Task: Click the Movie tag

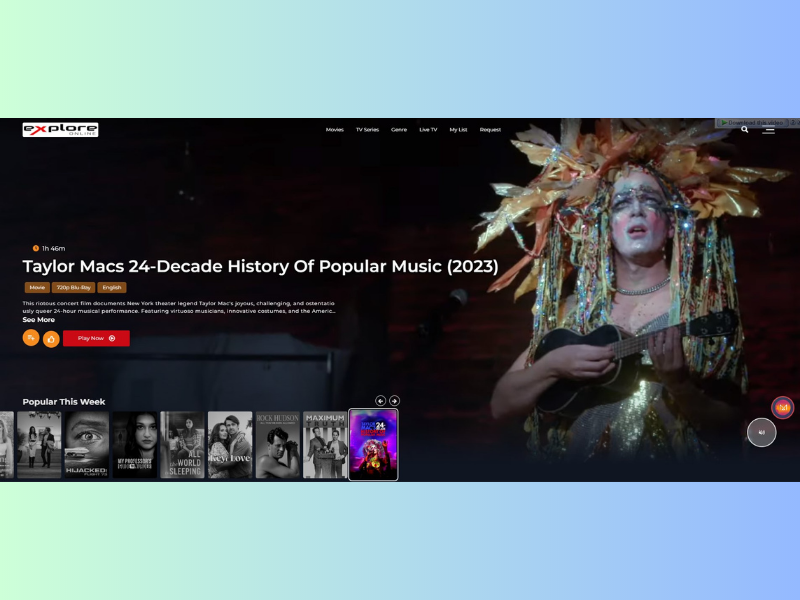Action: tap(37, 287)
